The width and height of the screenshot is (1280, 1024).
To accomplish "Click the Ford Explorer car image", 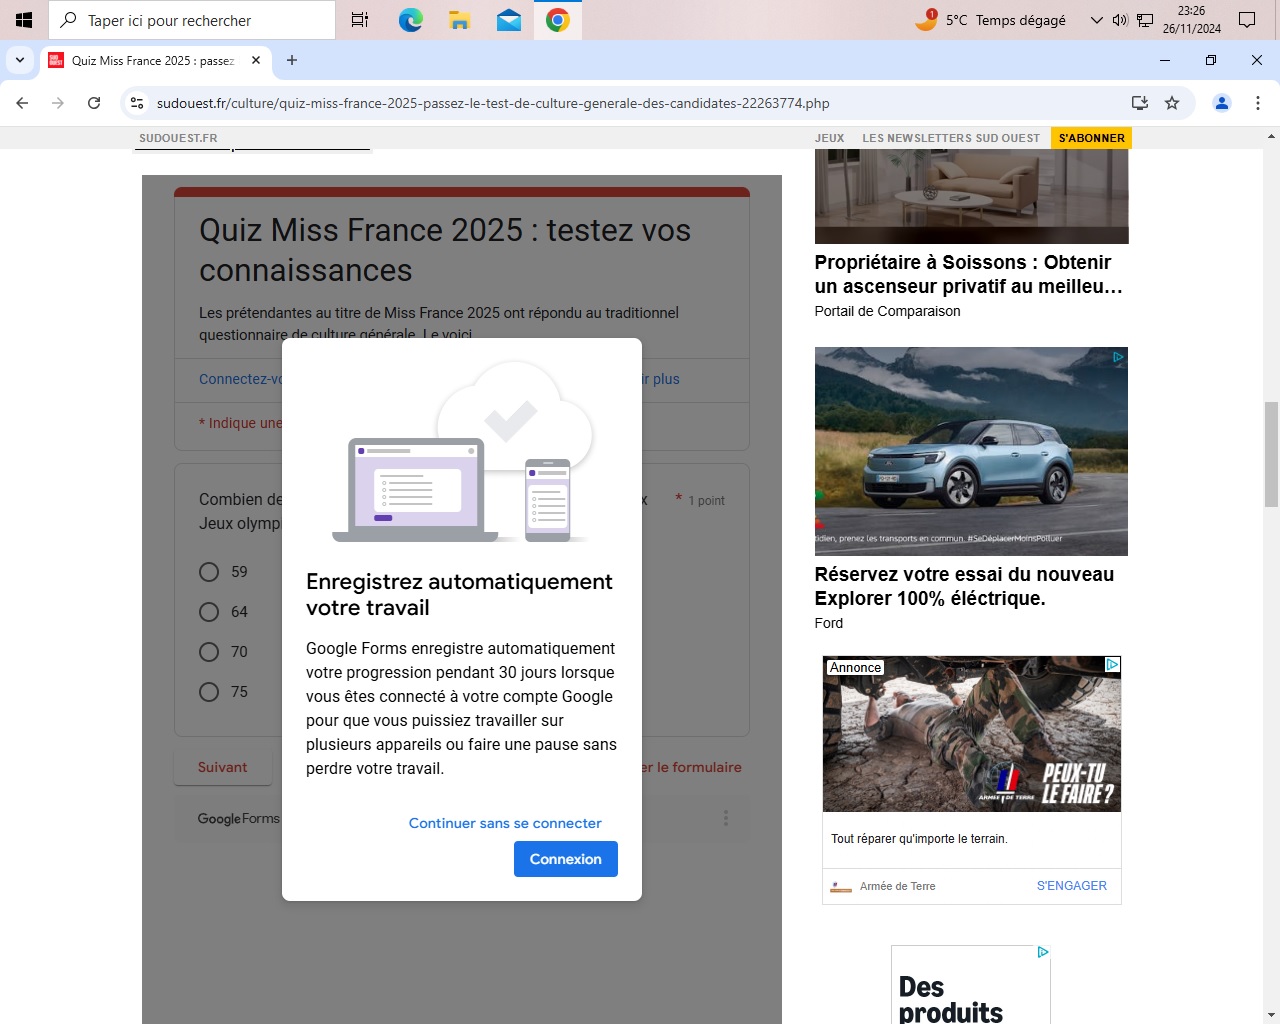I will point(971,451).
